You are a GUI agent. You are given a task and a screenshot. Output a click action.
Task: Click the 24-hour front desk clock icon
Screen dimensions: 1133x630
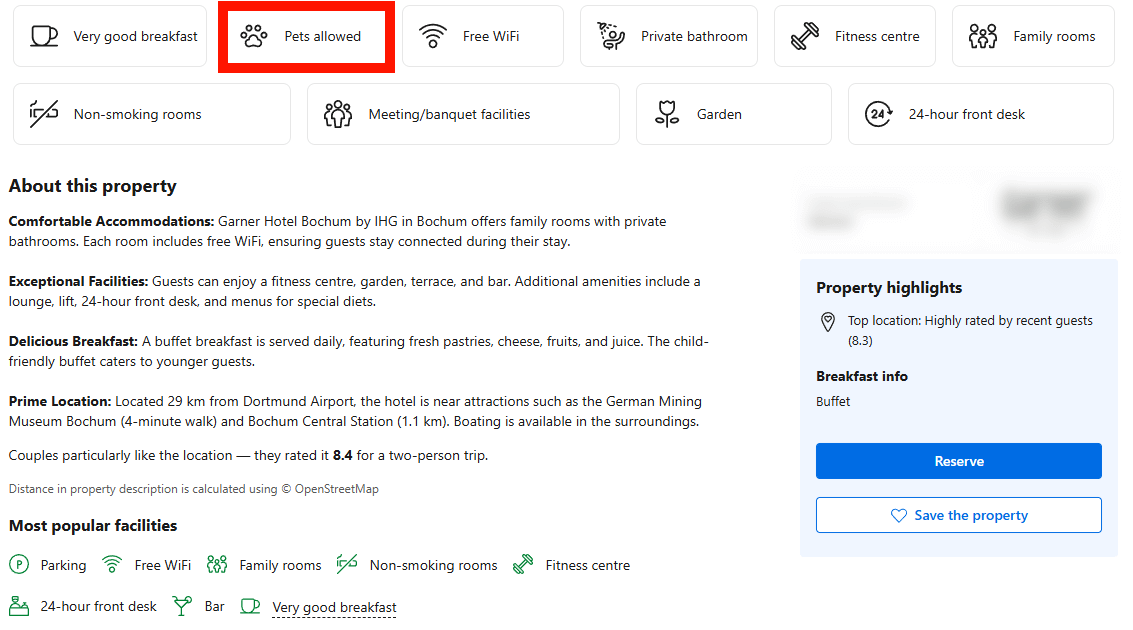(878, 114)
